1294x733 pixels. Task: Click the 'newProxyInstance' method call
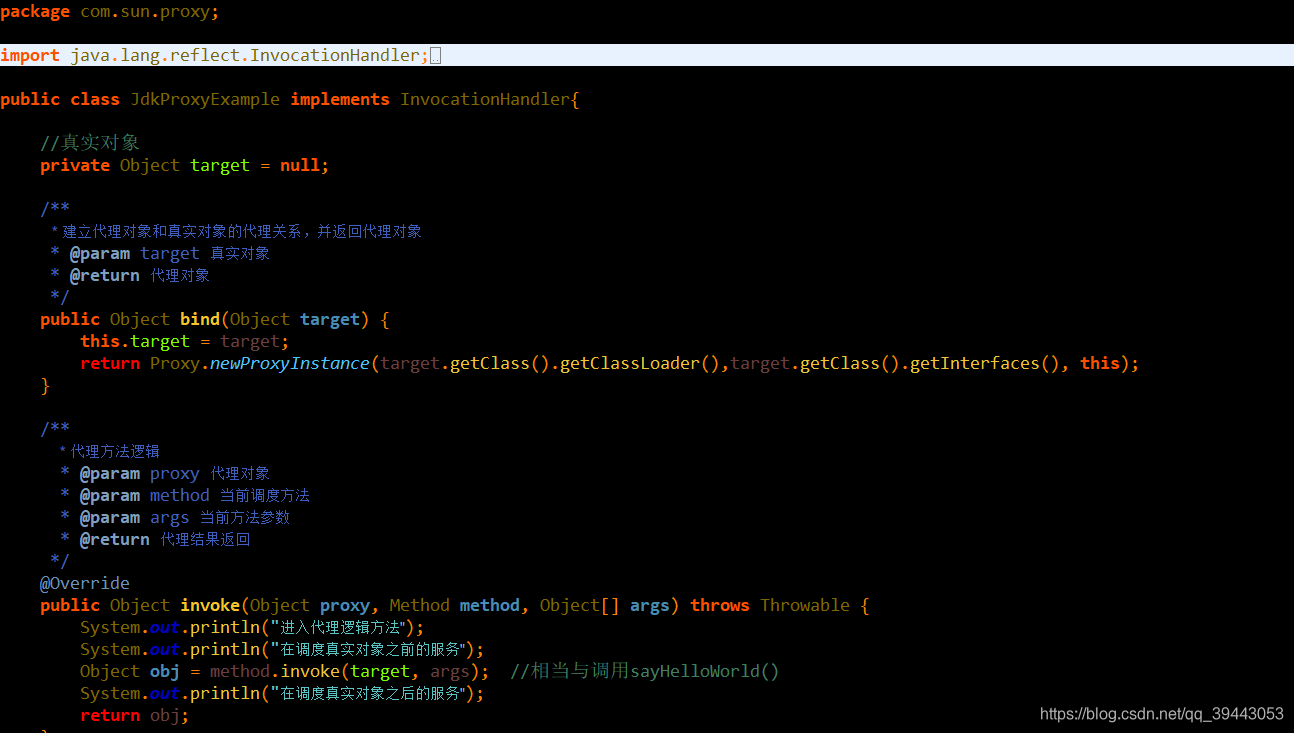pyautogui.click(x=290, y=363)
